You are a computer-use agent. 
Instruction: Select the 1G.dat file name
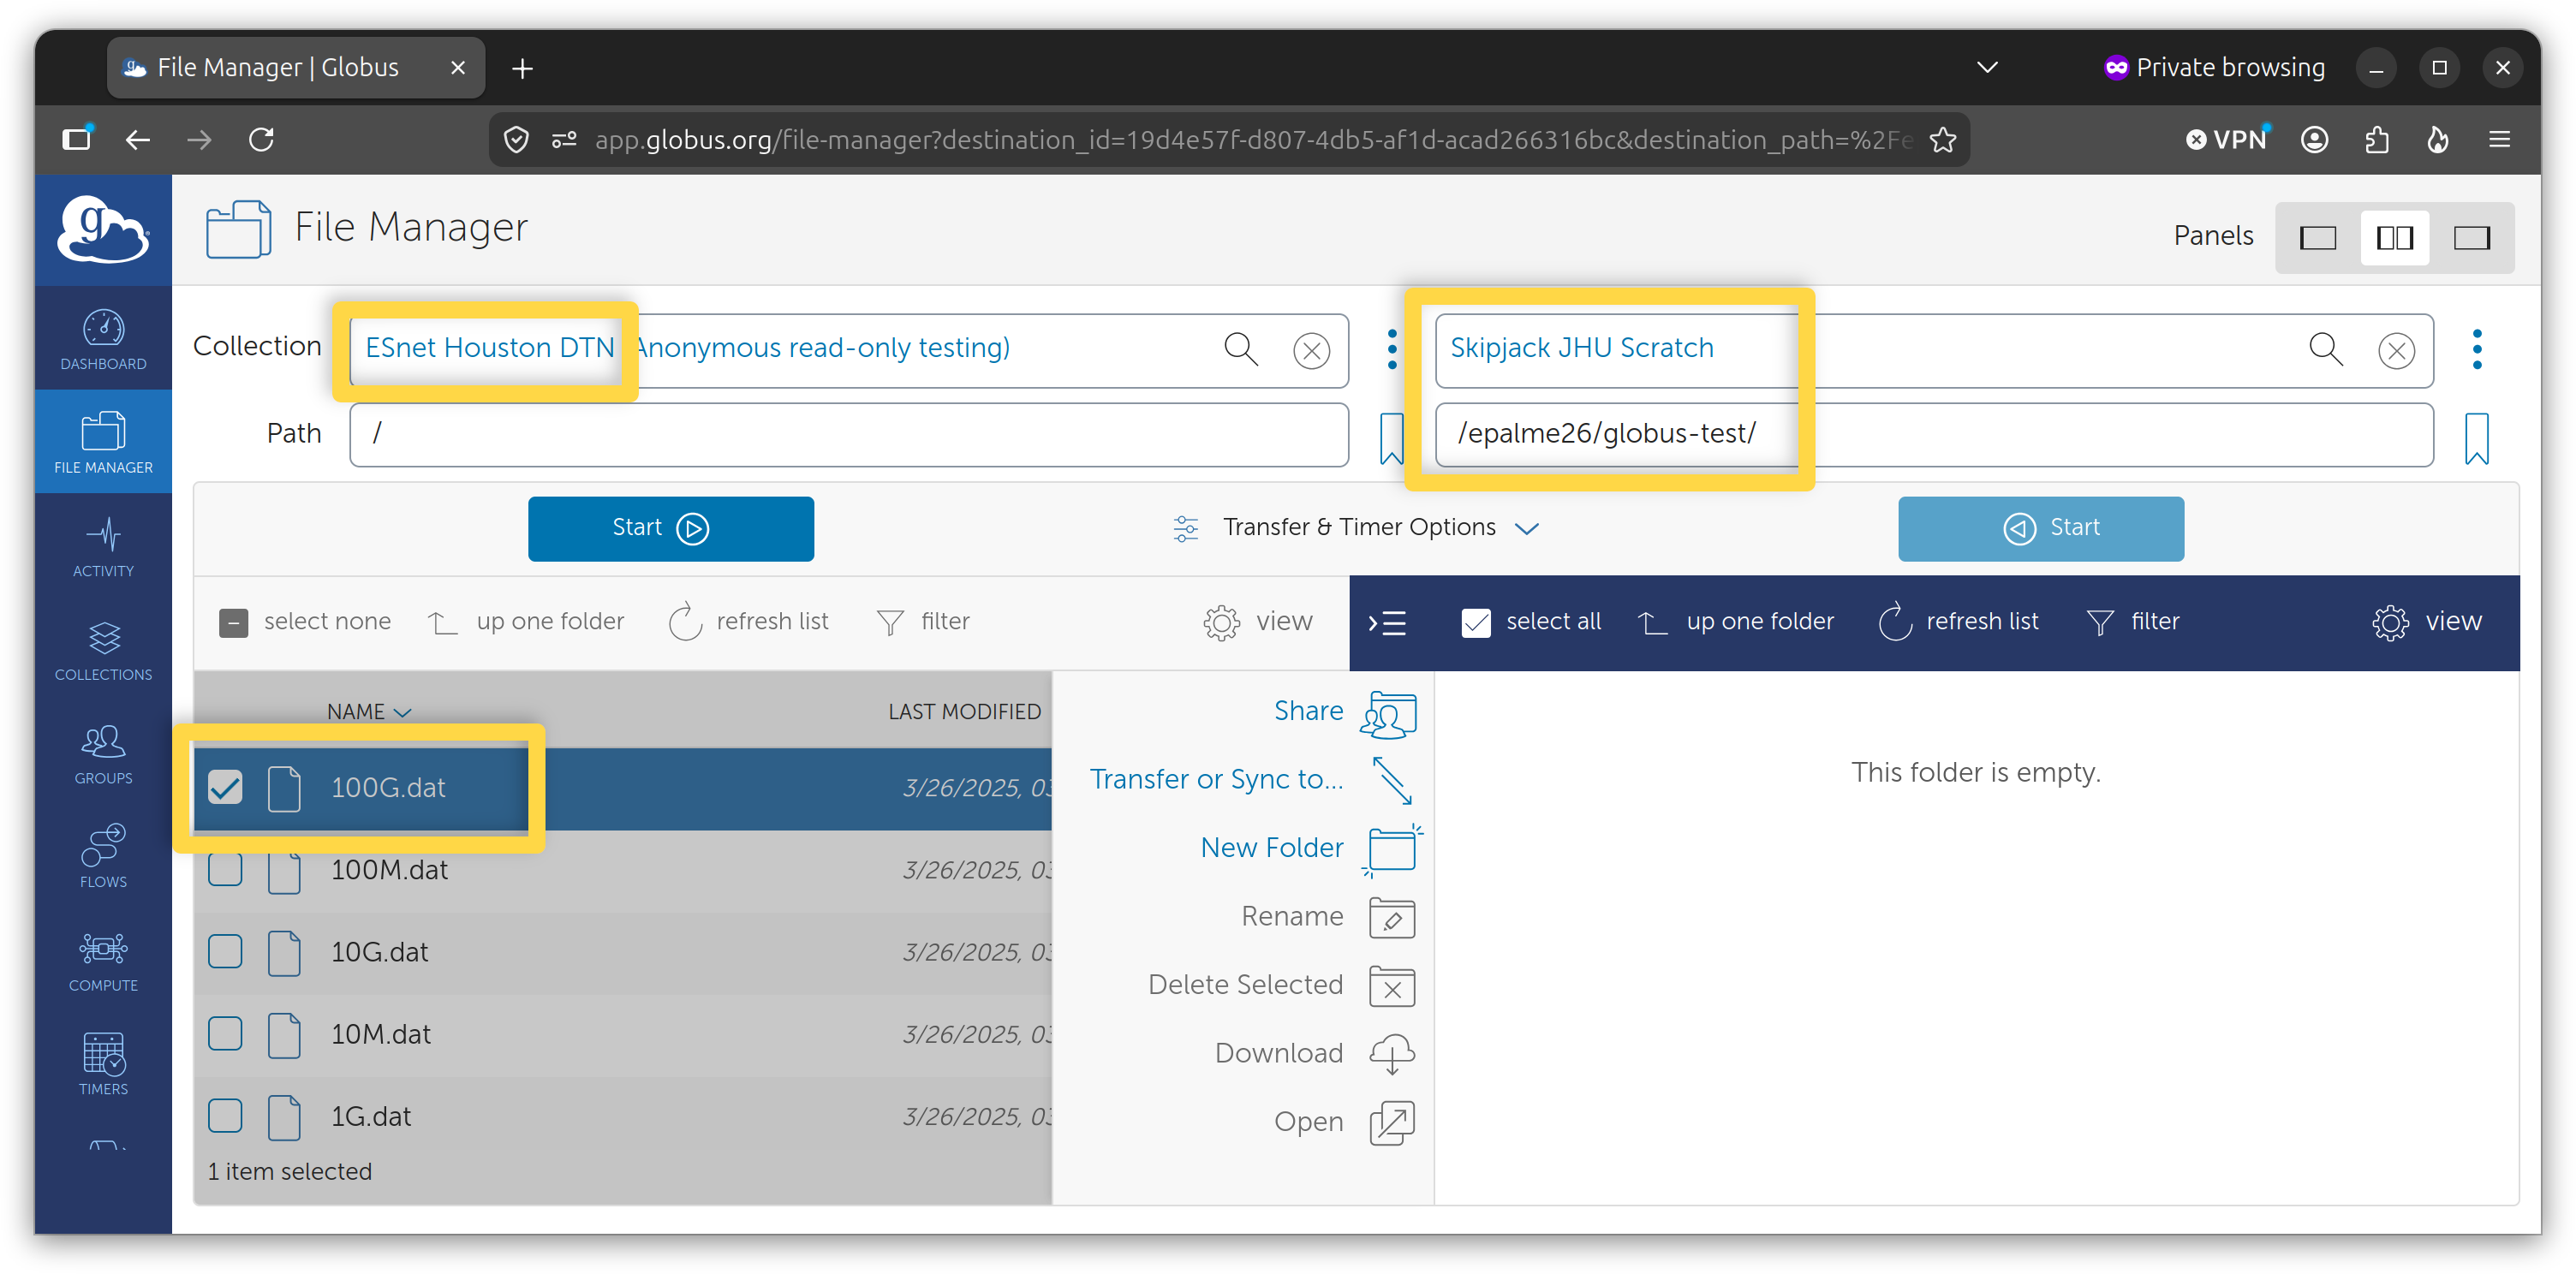tap(370, 1116)
